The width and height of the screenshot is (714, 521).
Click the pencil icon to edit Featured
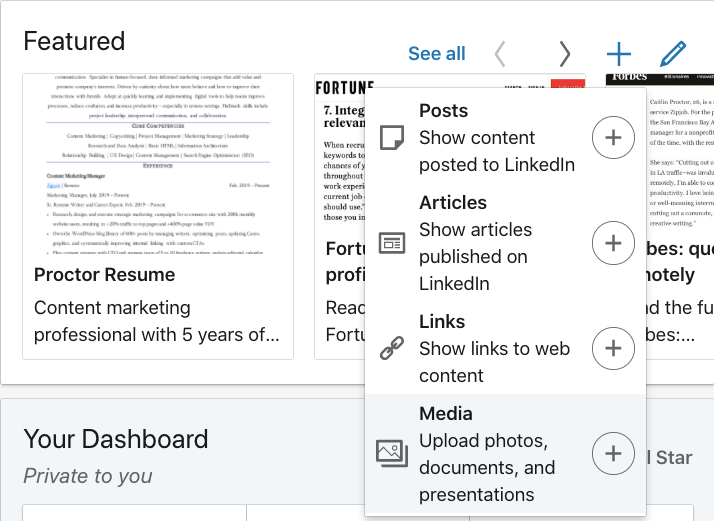pyautogui.click(x=673, y=54)
